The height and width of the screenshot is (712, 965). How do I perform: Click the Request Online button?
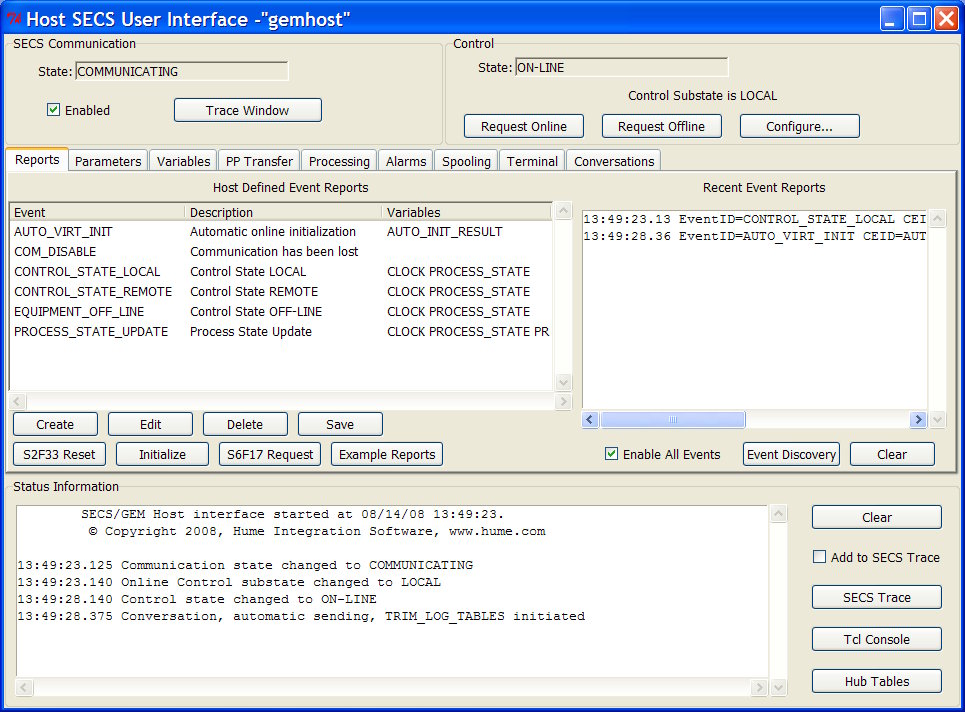524,126
